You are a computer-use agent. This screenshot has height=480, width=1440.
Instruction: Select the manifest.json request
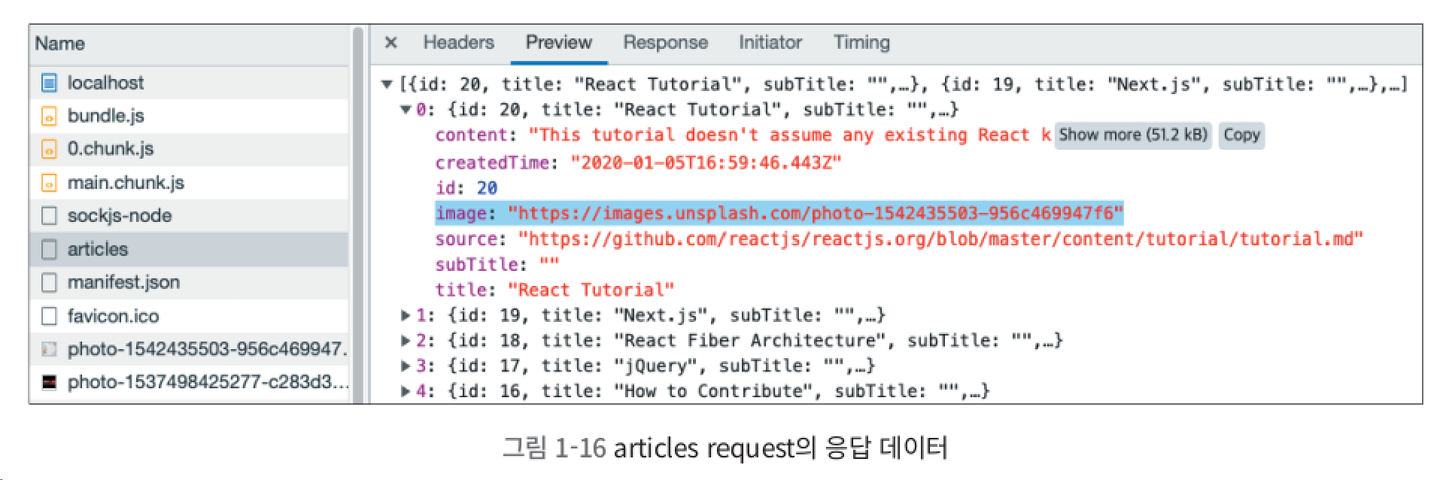click(189, 283)
